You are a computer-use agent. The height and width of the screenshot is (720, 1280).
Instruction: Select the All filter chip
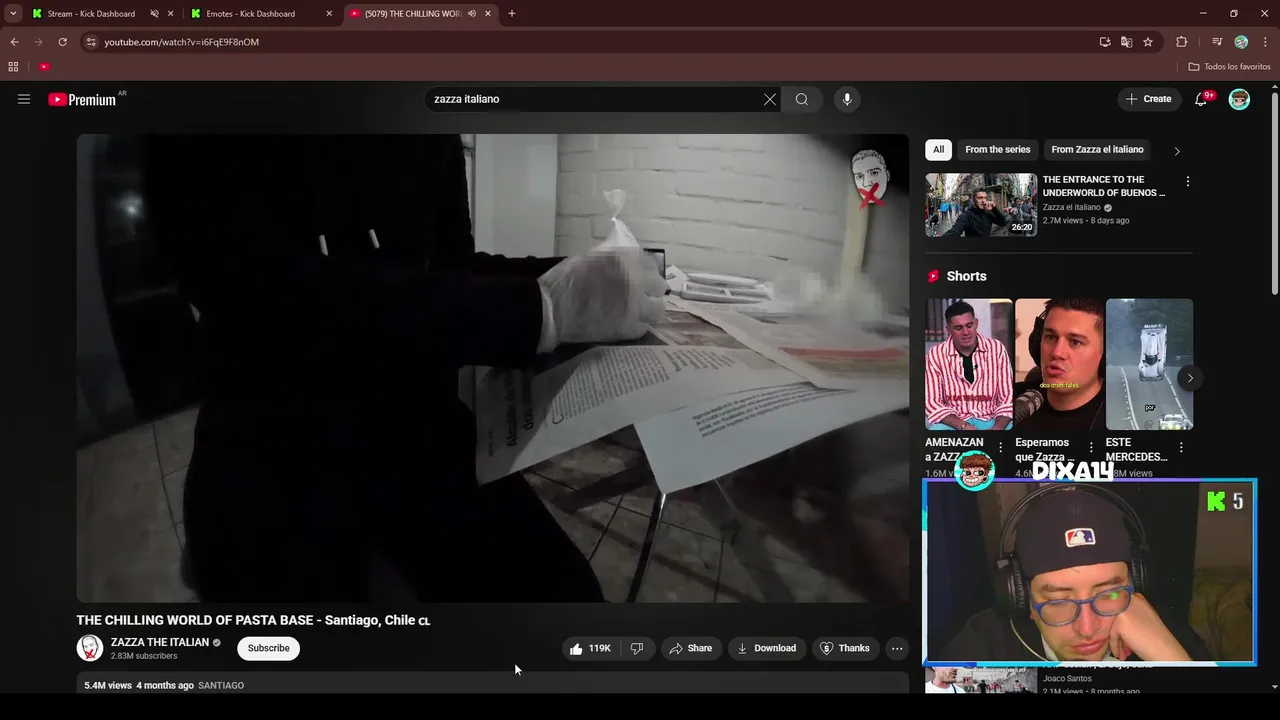938,150
